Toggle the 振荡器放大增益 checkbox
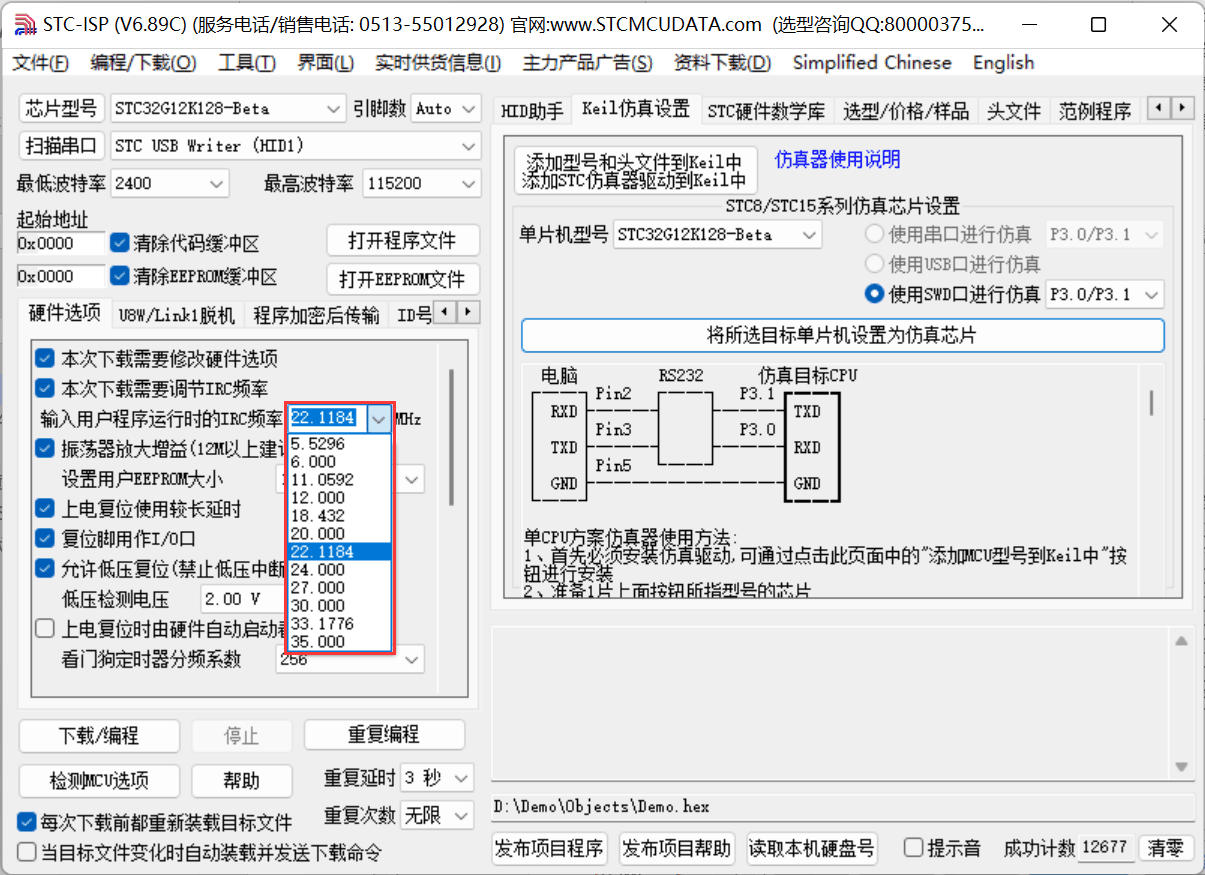Screen dimensions: 1205x875 point(45,448)
